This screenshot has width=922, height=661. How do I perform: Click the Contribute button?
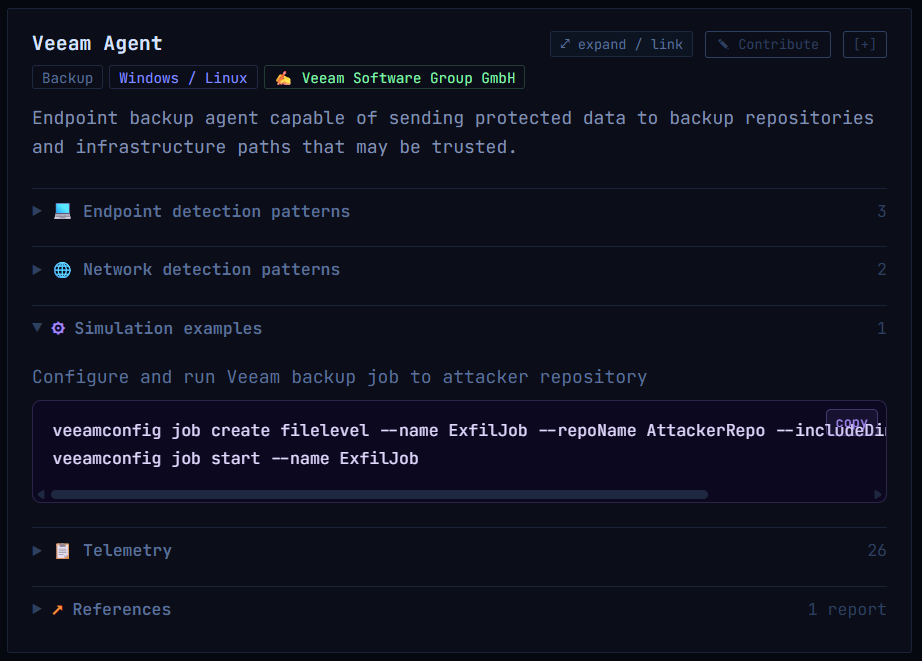(x=768, y=44)
